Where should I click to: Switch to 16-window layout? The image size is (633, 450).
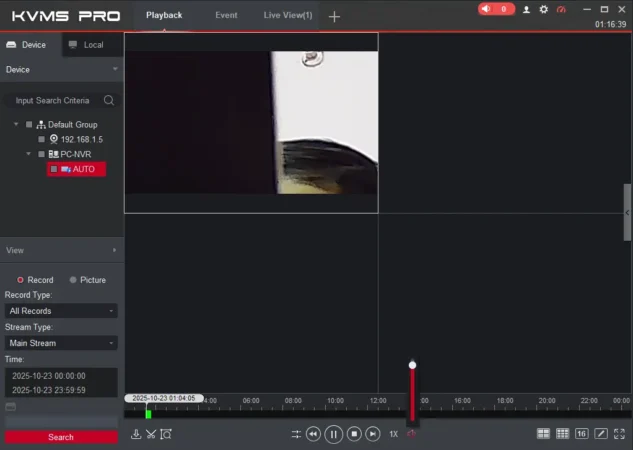(x=581, y=434)
